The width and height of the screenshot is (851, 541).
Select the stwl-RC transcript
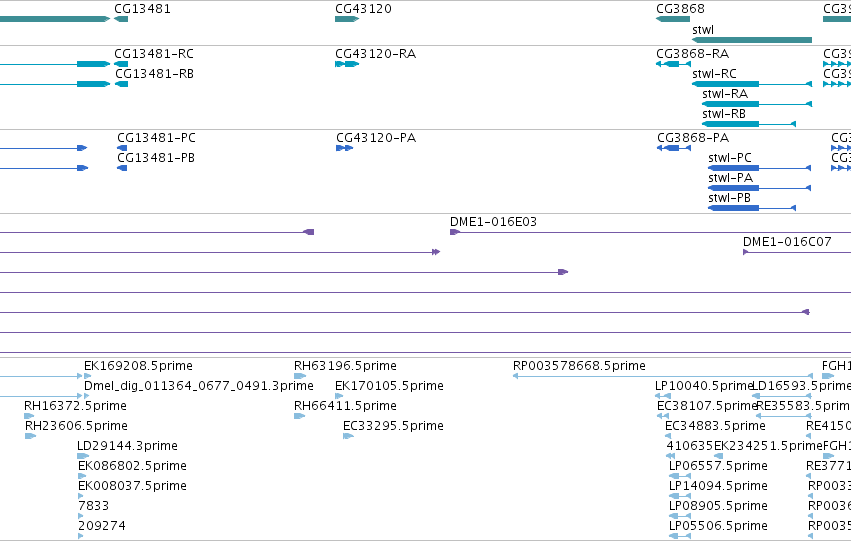click(x=752, y=84)
